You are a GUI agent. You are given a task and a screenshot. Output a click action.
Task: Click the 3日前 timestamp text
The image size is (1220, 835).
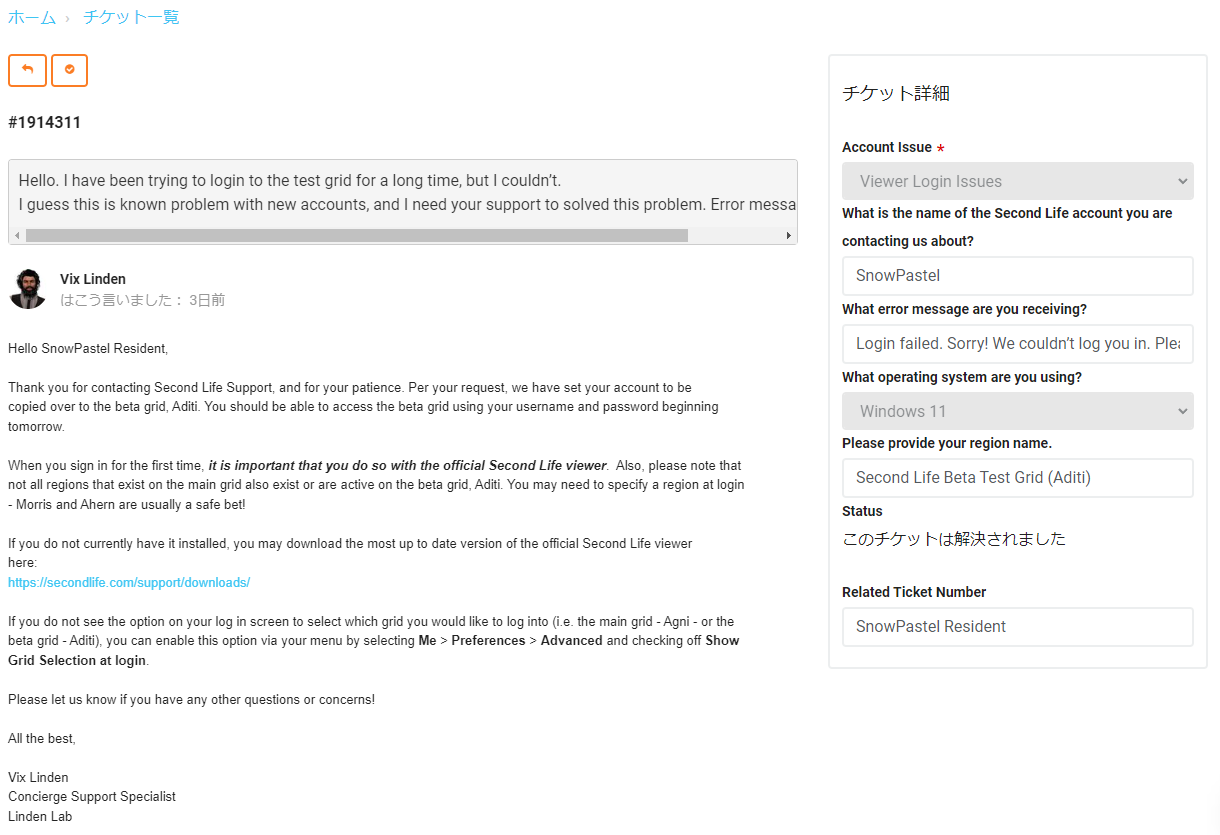(207, 300)
